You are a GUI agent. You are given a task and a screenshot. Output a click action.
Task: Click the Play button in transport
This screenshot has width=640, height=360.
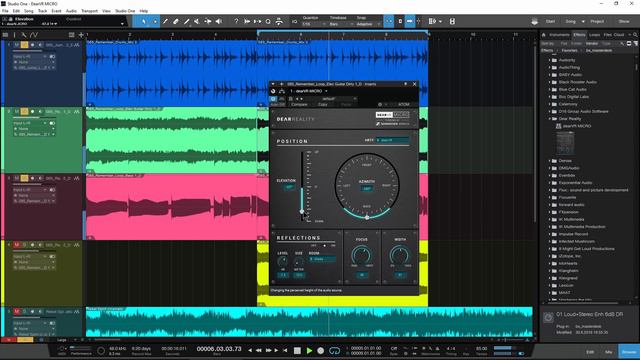point(309,350)
